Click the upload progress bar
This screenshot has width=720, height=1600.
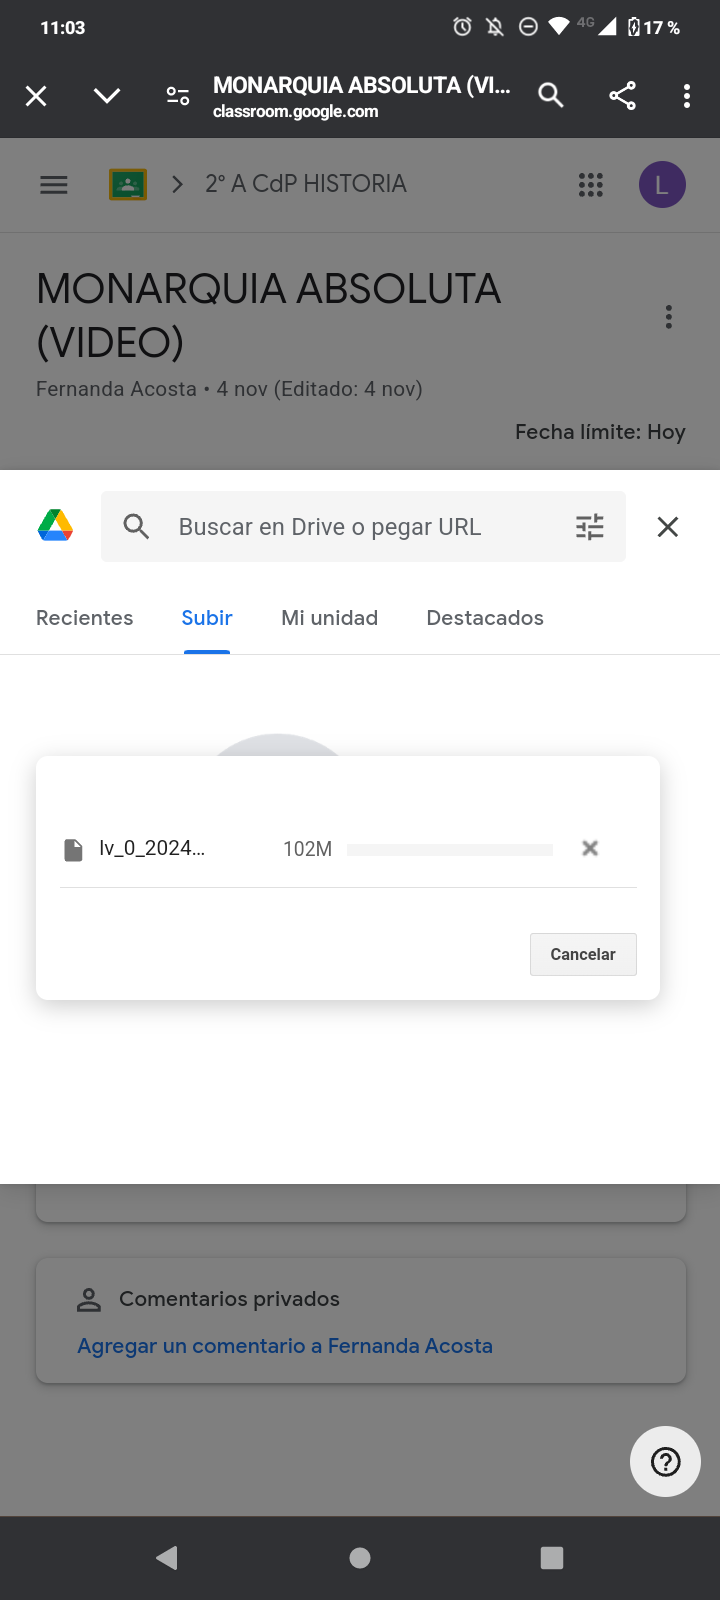450,849
